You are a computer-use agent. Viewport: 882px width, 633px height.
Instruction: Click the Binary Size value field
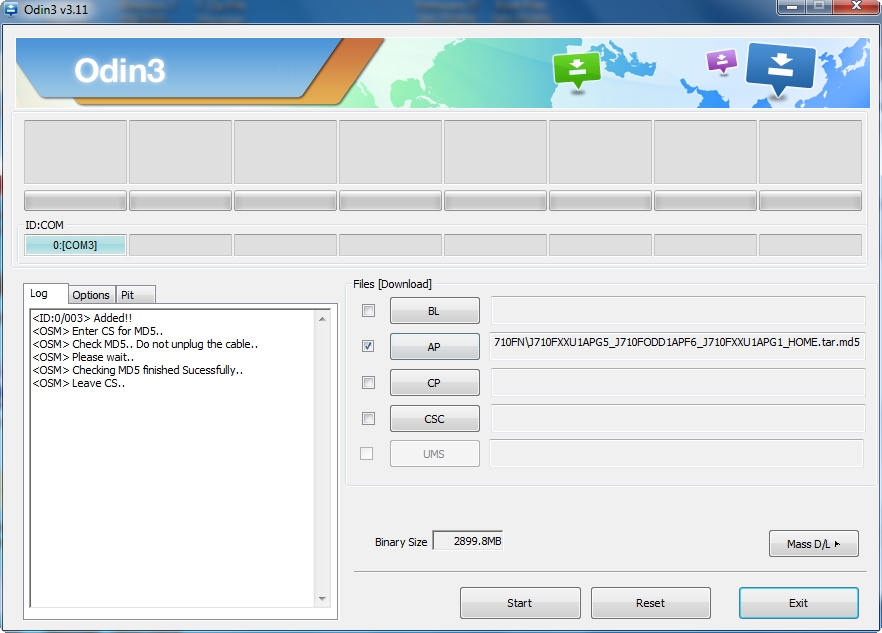click(x=468, y=541)
